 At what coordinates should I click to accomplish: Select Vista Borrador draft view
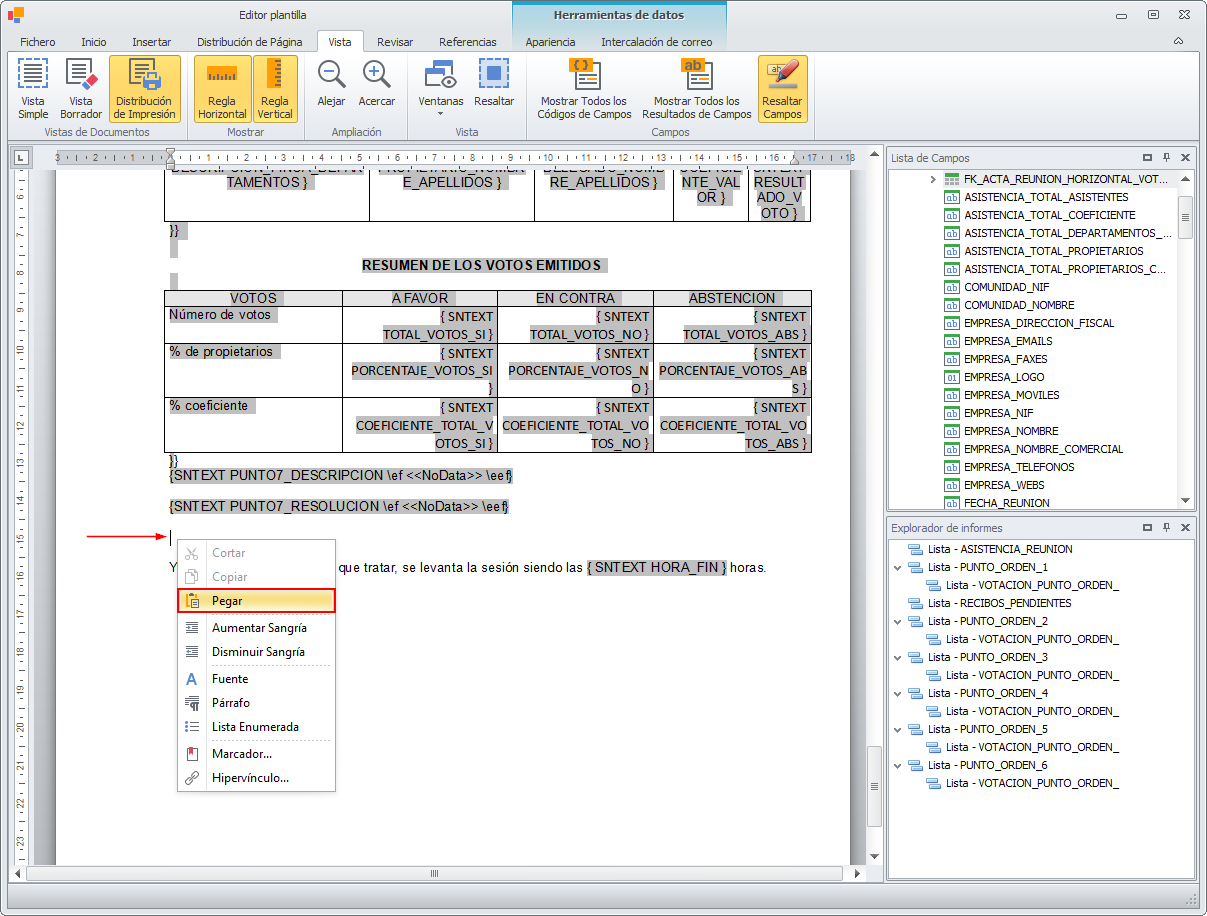click(x=81, y=88)
